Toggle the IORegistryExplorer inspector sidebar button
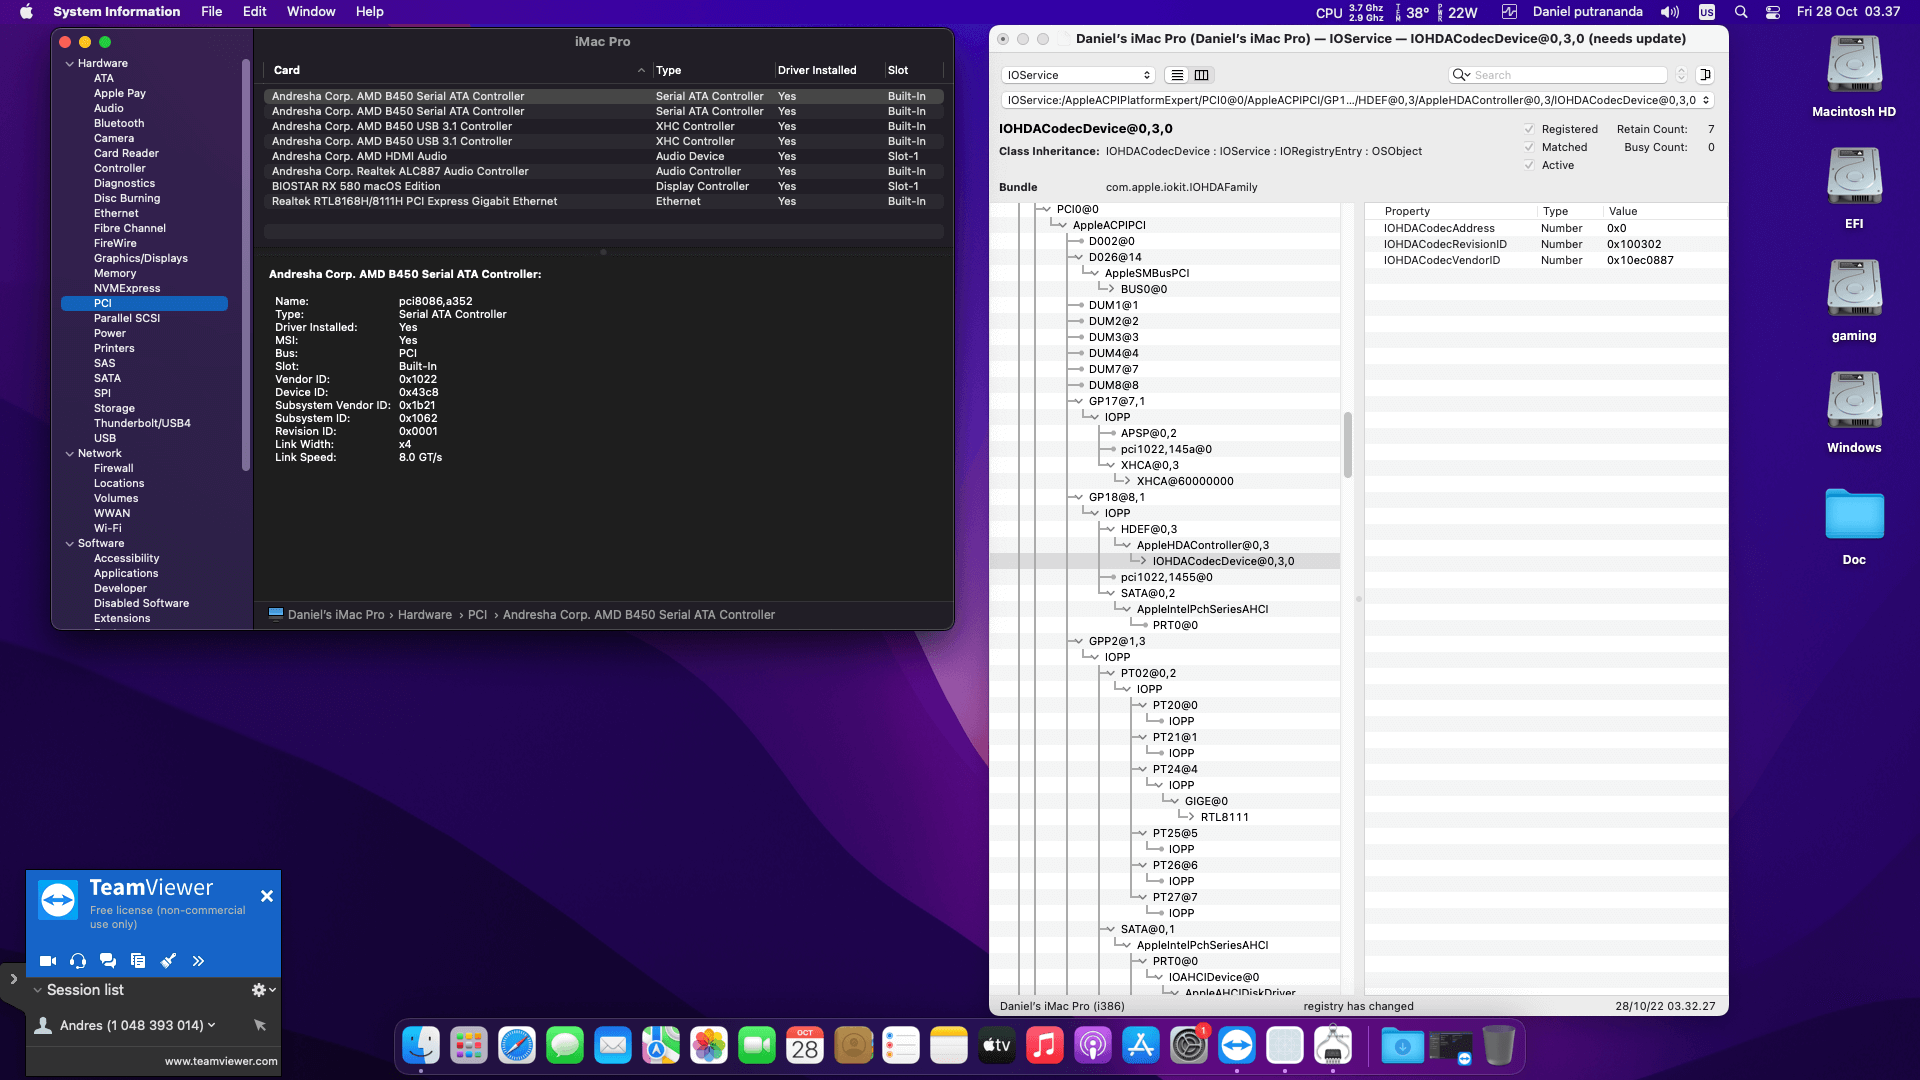 point(1706,75)
